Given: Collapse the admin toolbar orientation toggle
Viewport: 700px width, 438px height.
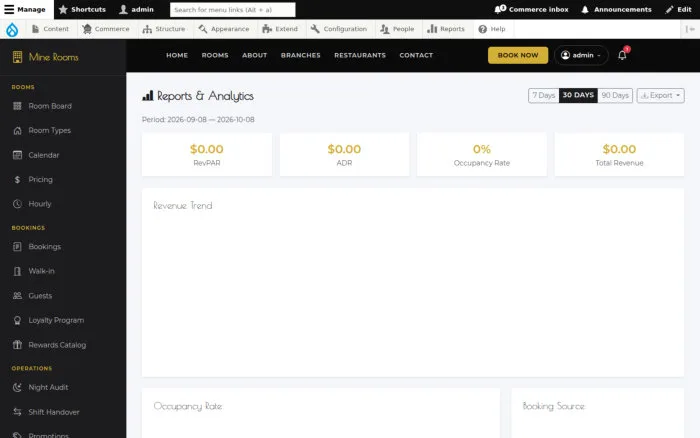Looking at the screenshot, I should click(690, 29).
